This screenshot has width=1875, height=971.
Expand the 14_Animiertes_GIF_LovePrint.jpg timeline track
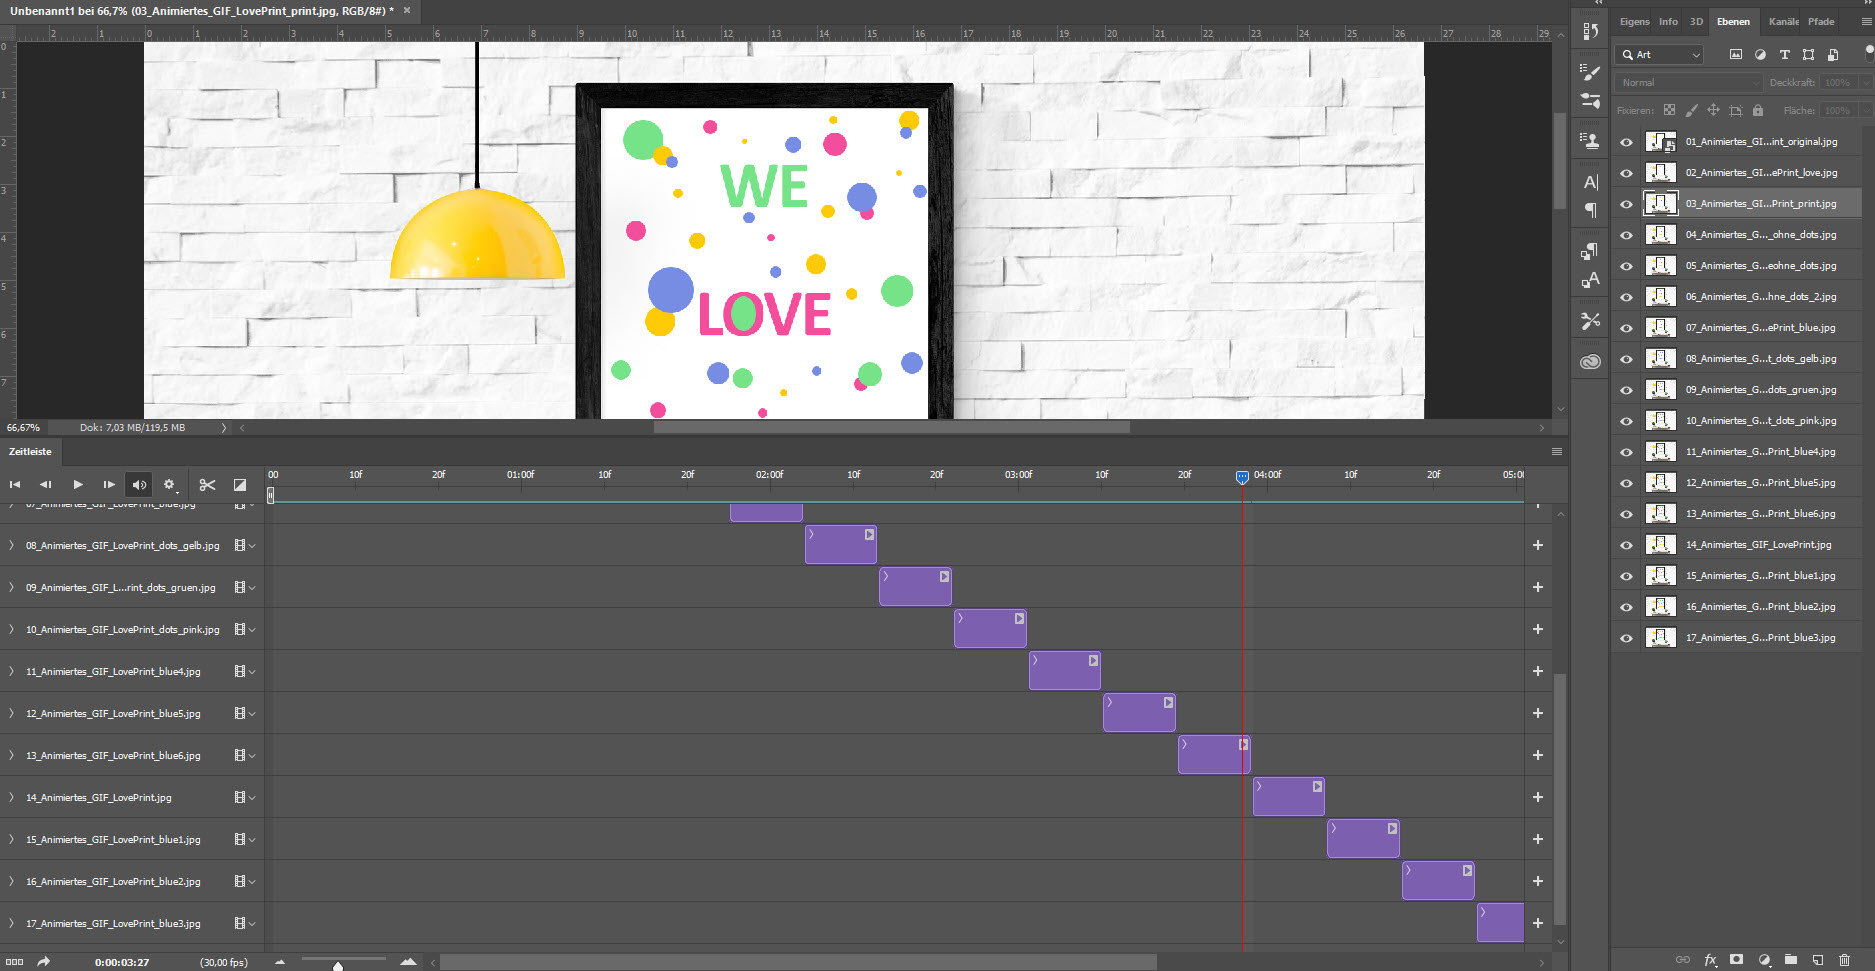point(10,797)
